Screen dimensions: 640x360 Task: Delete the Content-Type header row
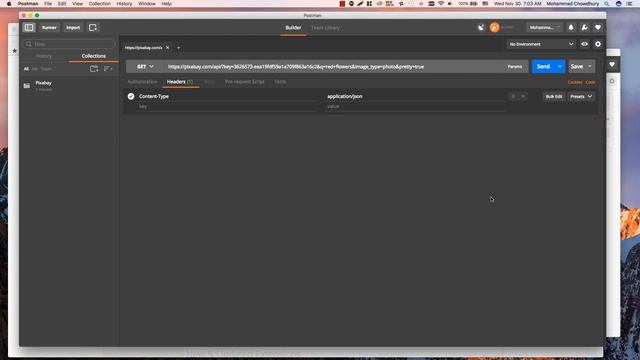tap(523, 96)
